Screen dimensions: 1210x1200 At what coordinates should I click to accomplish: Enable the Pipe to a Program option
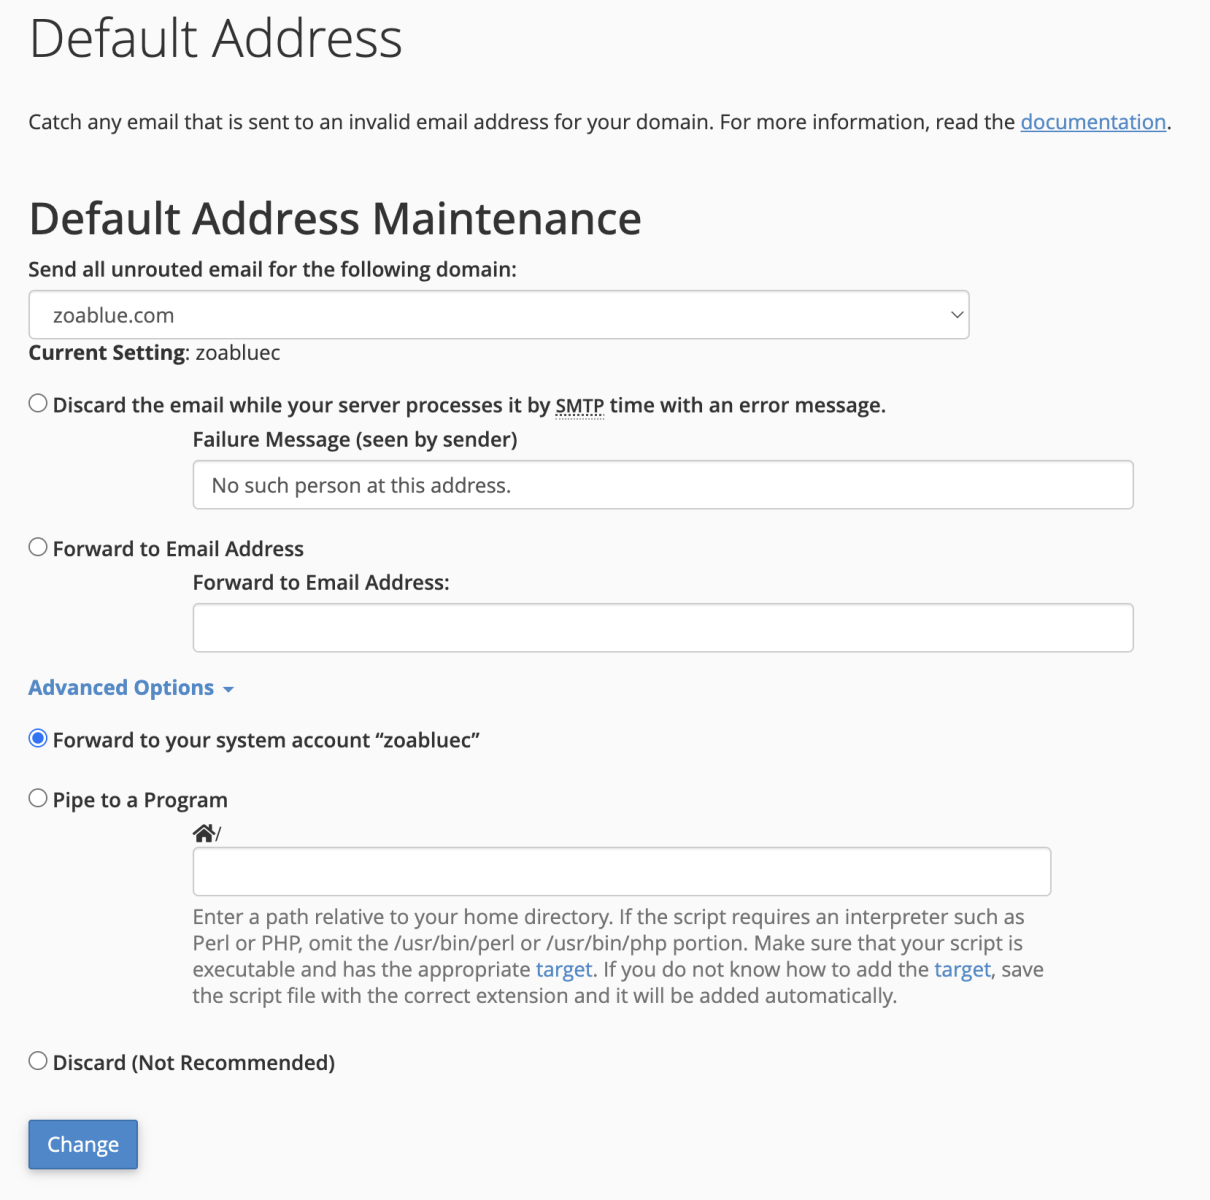pos(38,798)
